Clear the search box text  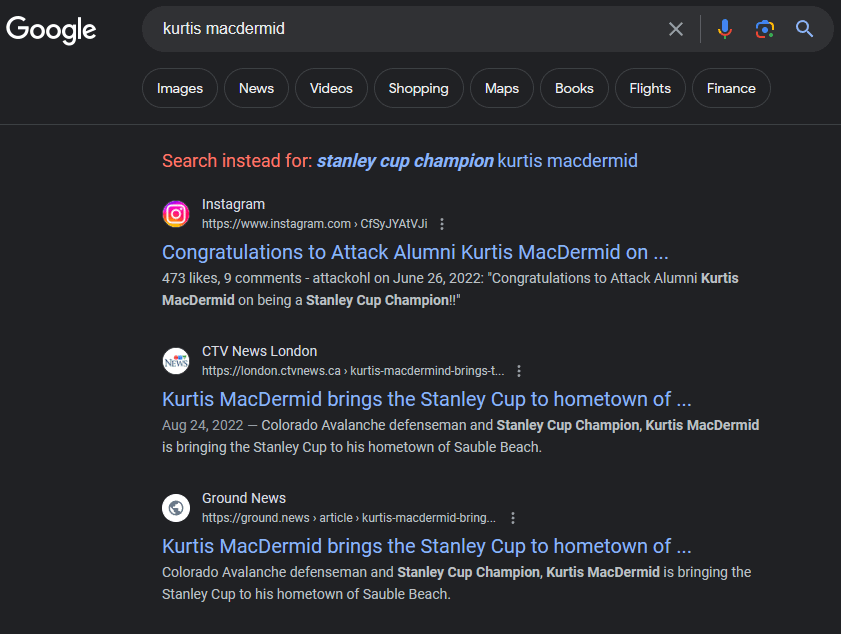point(676,29)
